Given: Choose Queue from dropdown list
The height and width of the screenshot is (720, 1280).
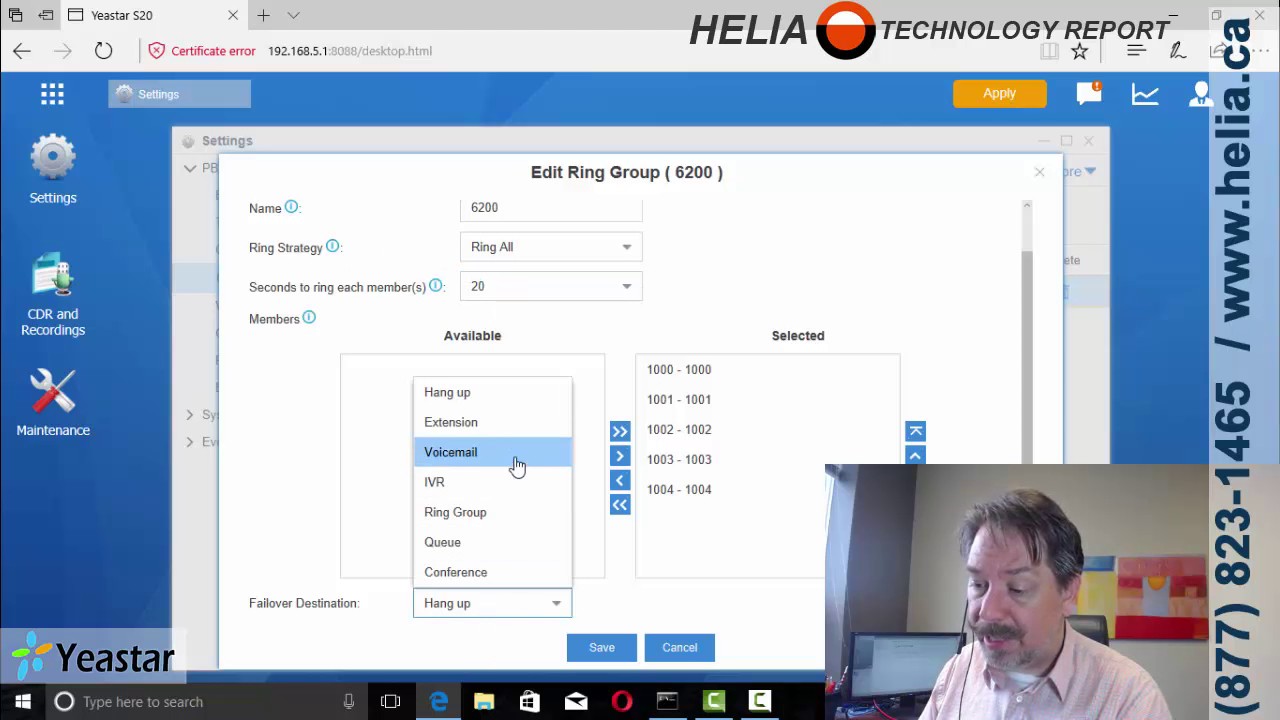Looking at the screenshot, I should pyautogui.click(x=492, y=542).
